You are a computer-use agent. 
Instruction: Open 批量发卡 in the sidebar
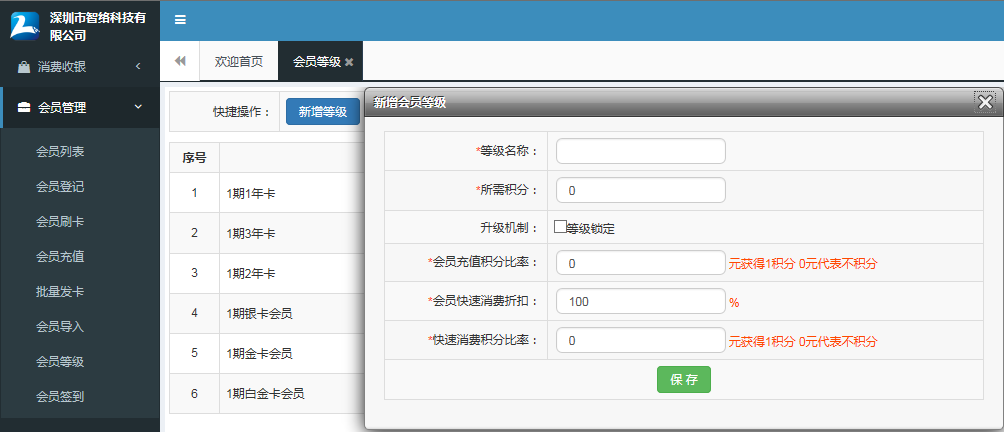(60, 292)
